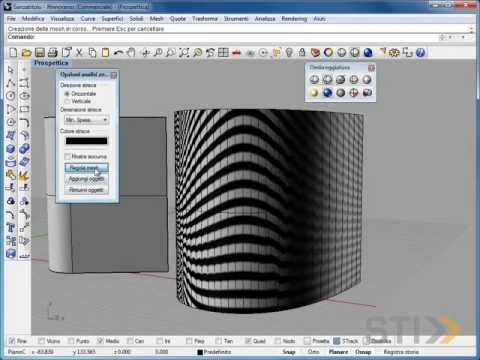Open the Superfici menu

(x=112, y=19)
